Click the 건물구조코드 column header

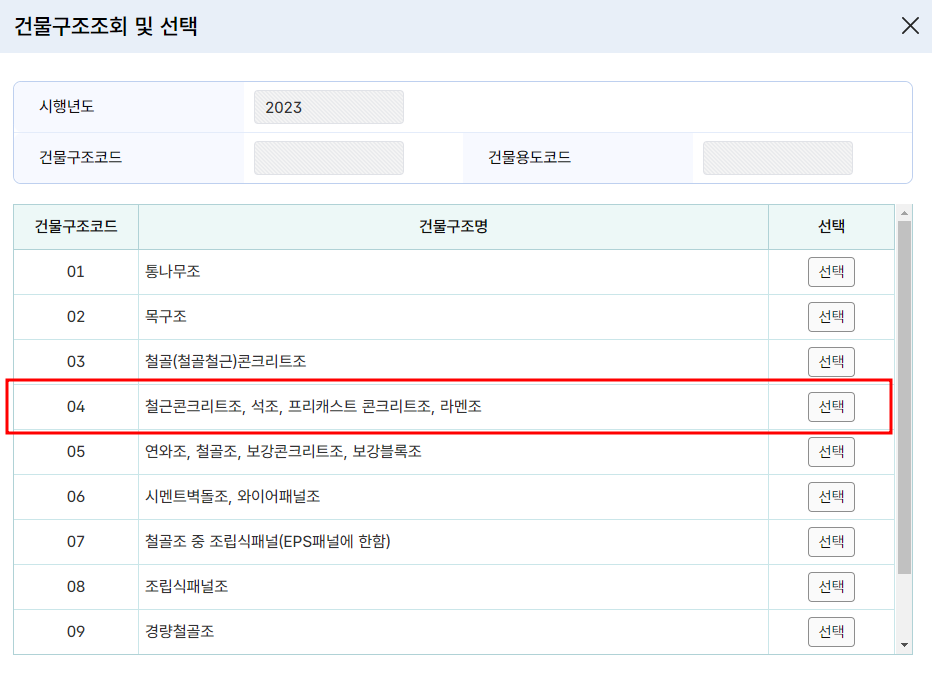pyautogui.click(x=76, y=226)
